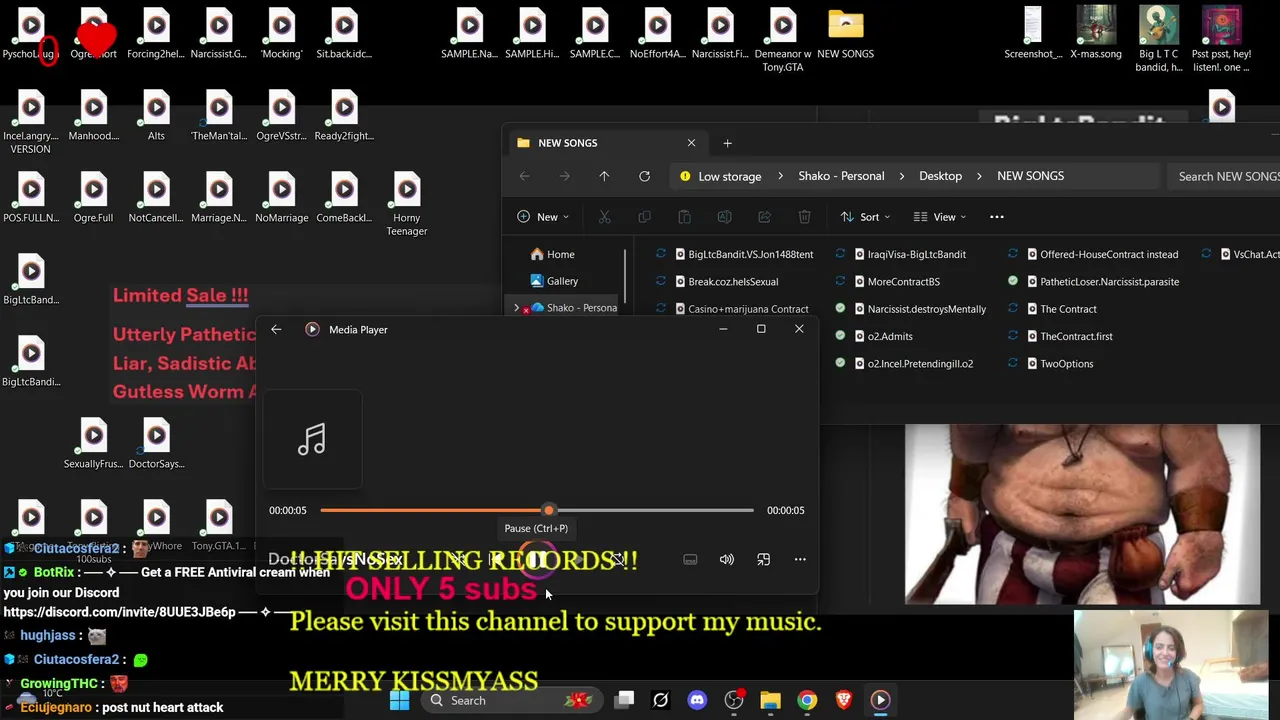Click Desktop breadcrumb in address bar
Screen dimensions: 1280x720
940,176
